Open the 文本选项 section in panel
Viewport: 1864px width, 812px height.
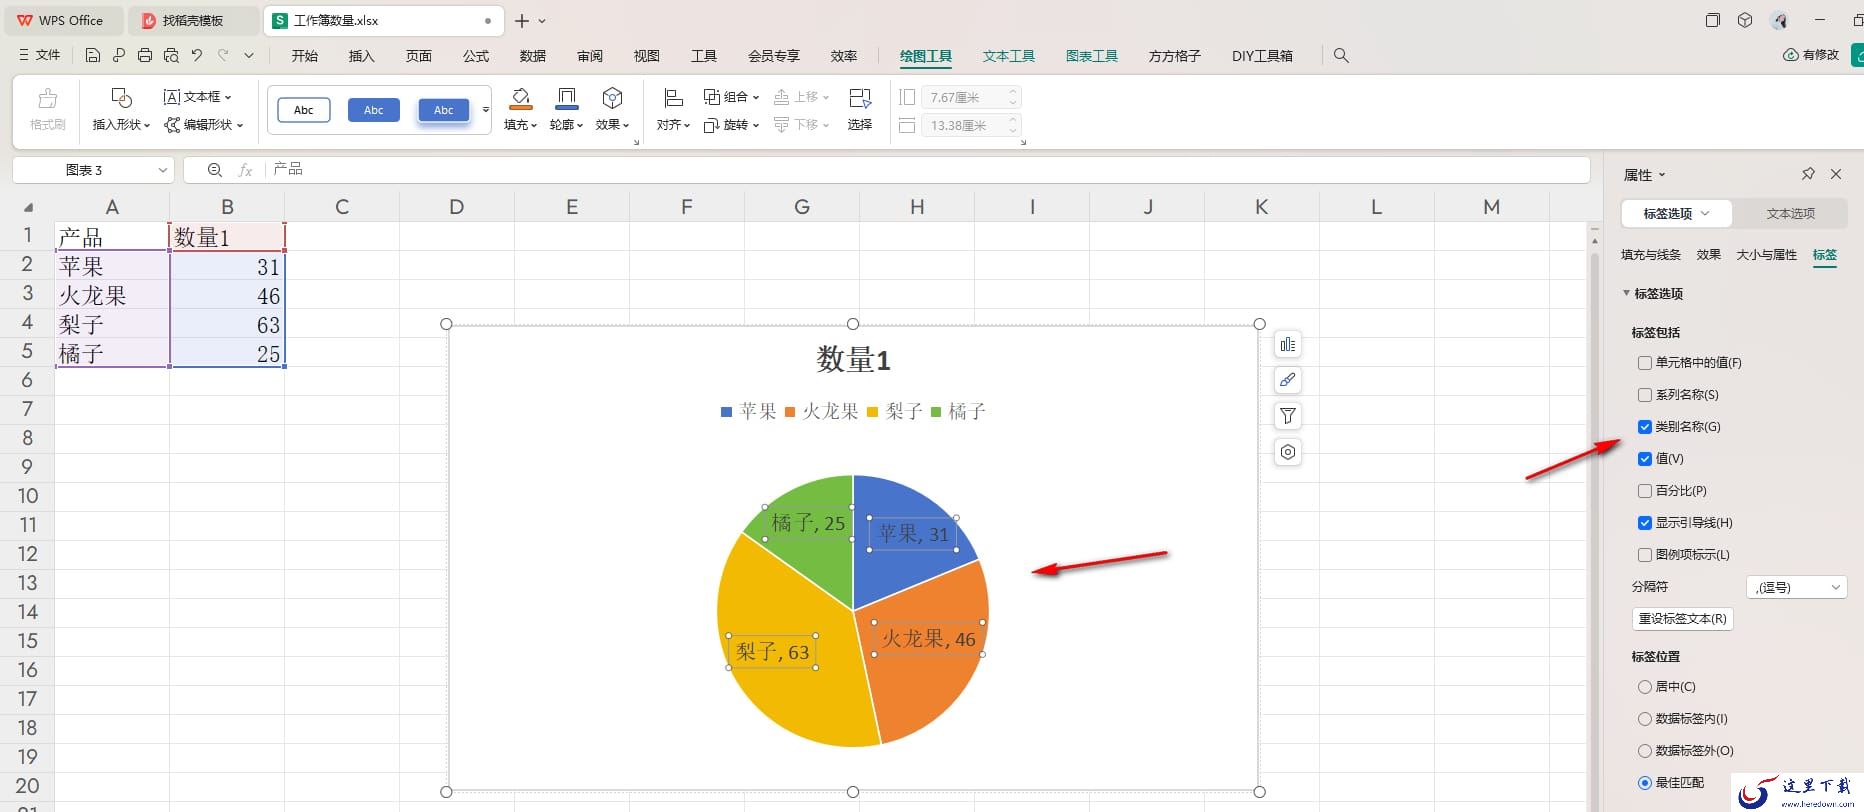(1790, 213)
